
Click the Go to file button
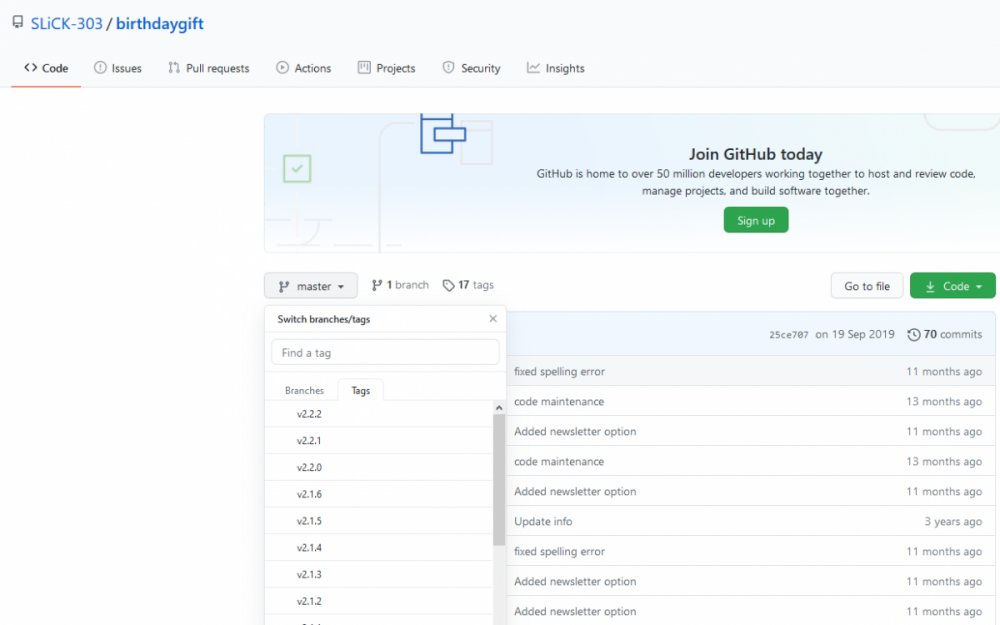click(866, 286)
